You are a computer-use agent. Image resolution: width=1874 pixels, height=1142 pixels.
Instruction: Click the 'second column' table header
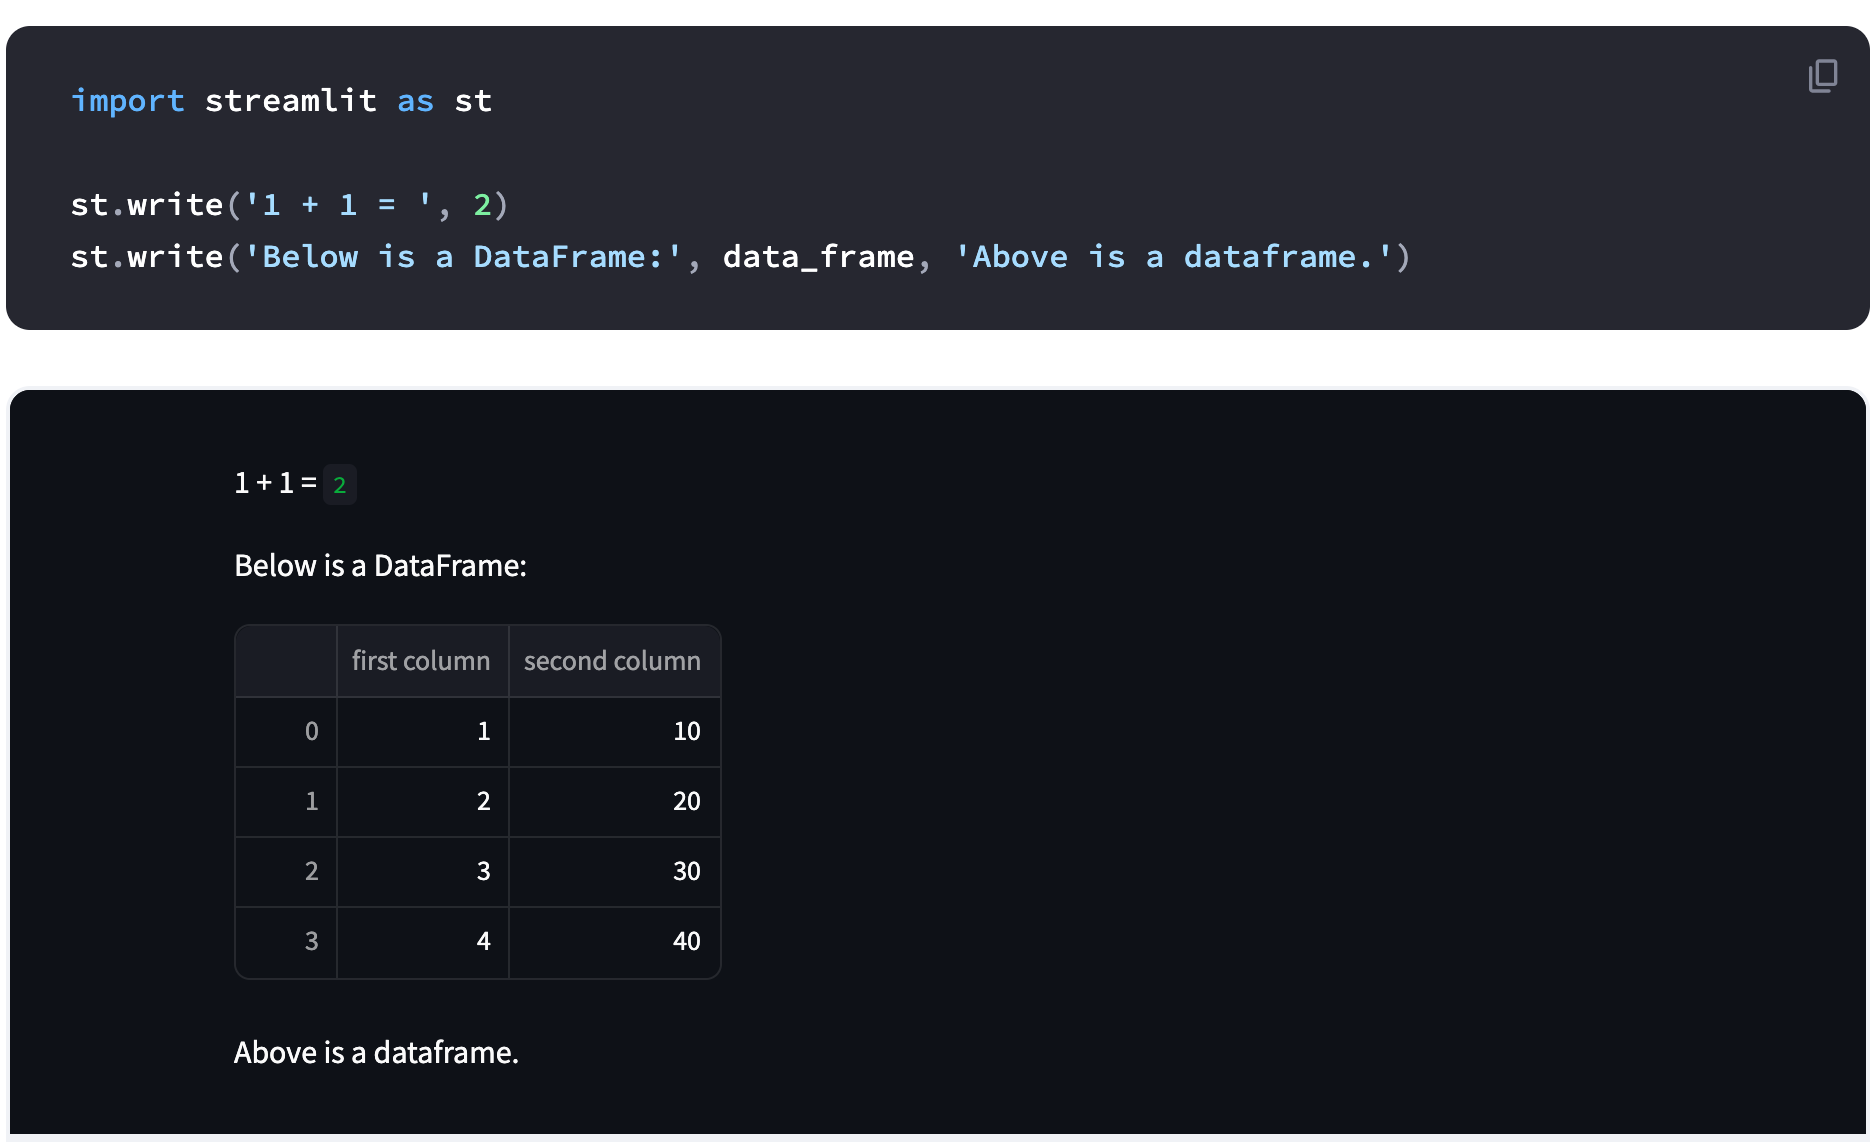[614, 661]
